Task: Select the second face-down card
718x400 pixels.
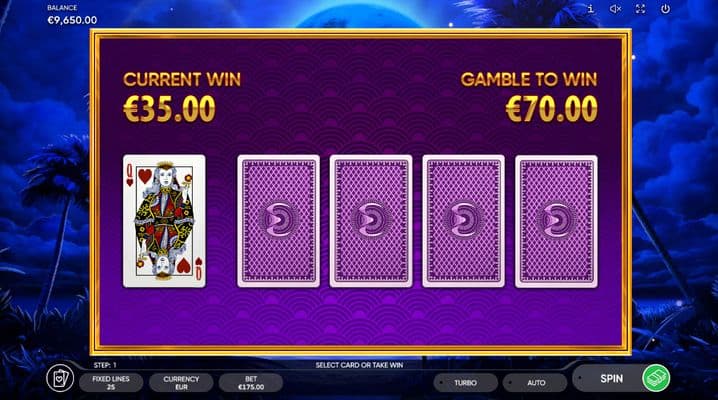Action: 371,221
